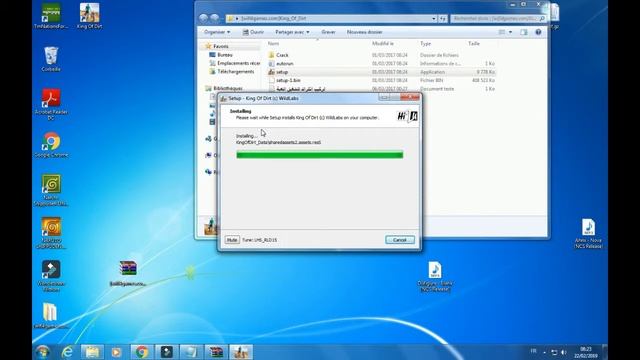Select the King Of Dirt desktop shortcut
The image size is (640, 360).
89,16
